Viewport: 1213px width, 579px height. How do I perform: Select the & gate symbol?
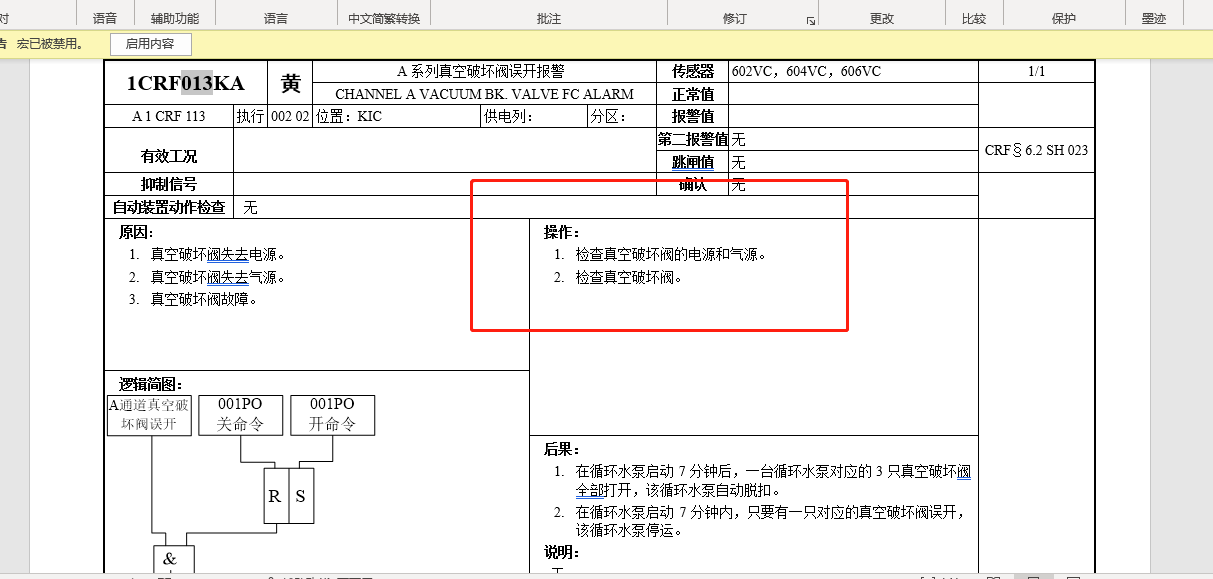170,560
